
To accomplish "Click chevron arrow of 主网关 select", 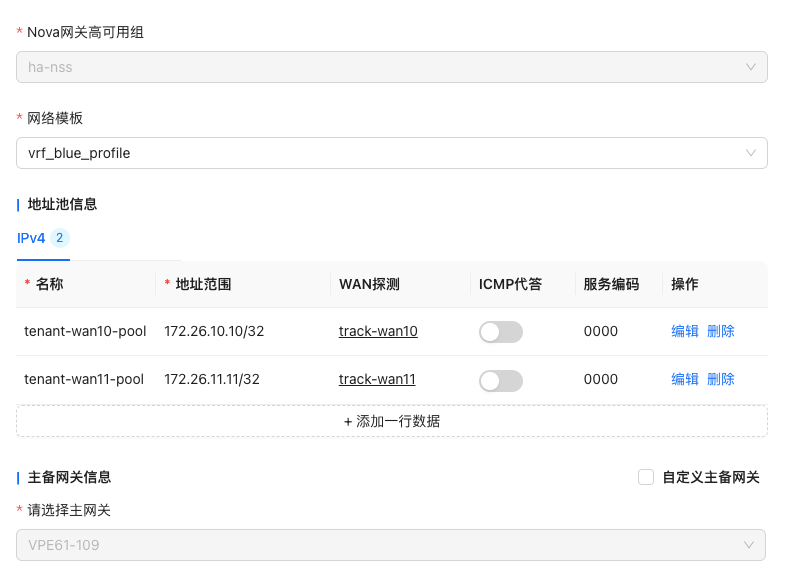I will click(750, 545).
